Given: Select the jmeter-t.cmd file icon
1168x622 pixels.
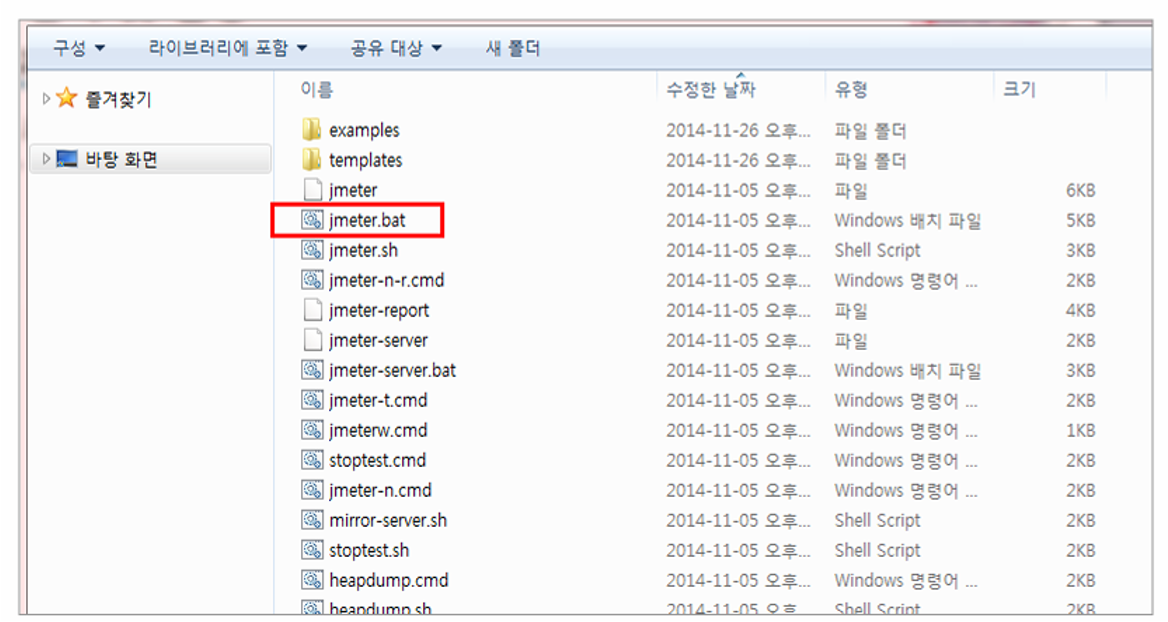Looking at the screenshot, I should (x=312, y=400).
